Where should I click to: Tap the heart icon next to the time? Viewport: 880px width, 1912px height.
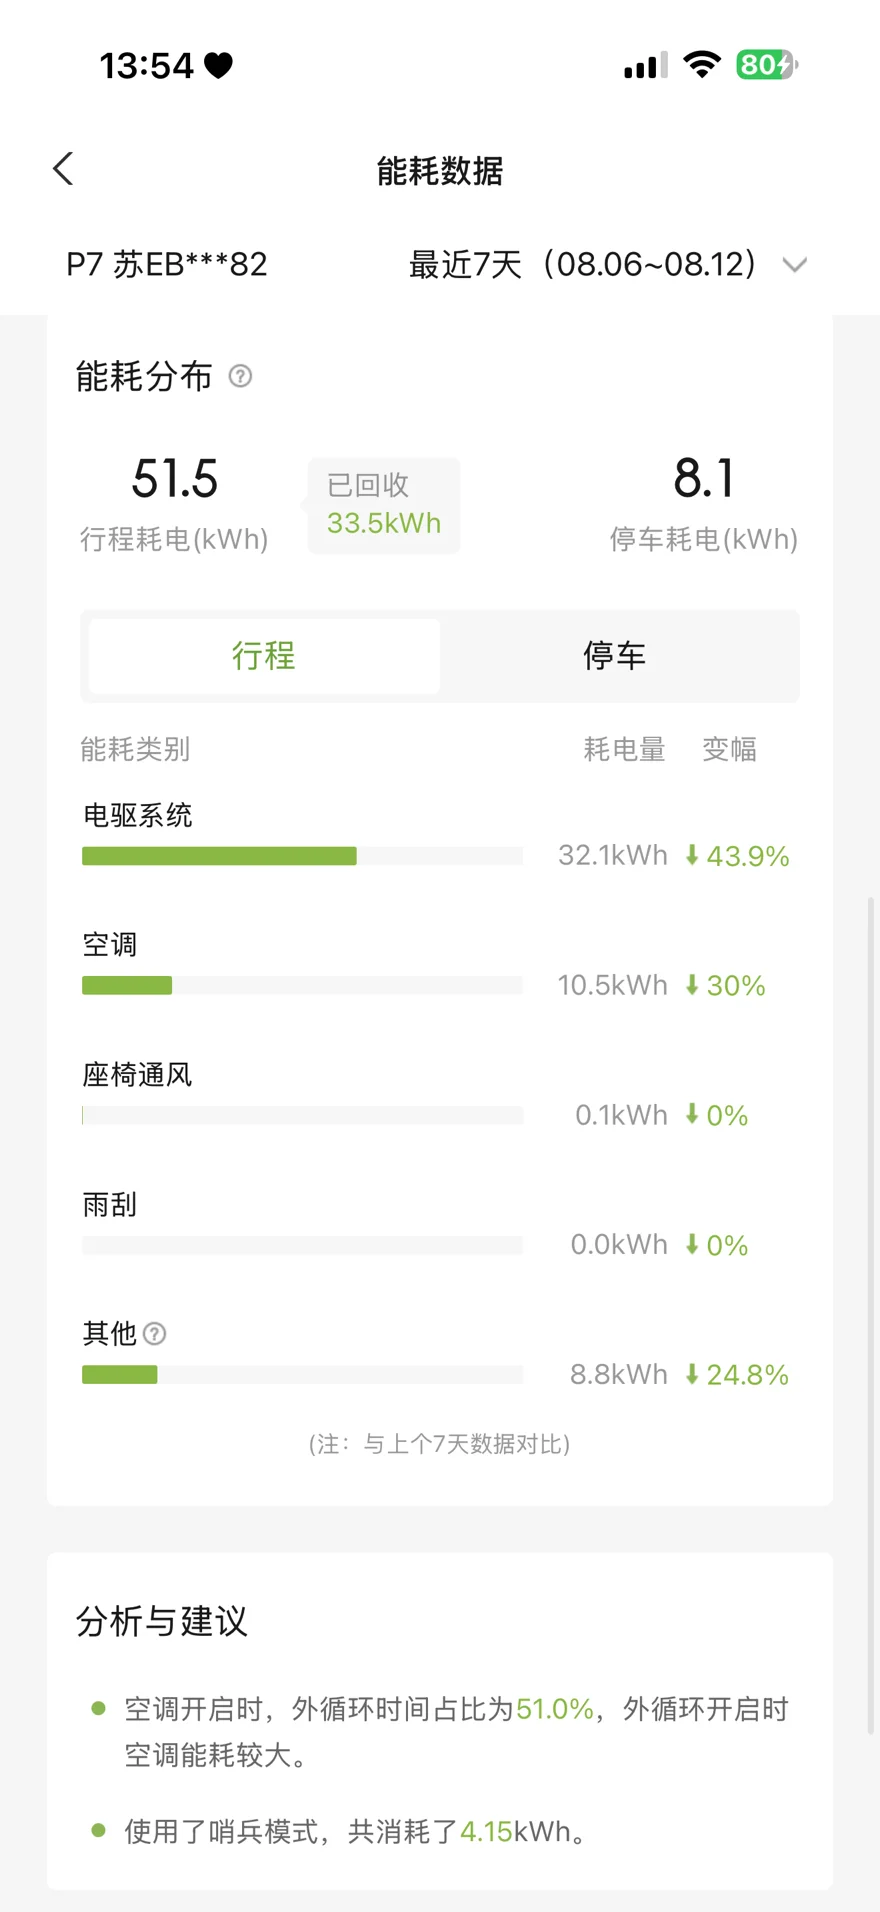[x=218, y=66]
